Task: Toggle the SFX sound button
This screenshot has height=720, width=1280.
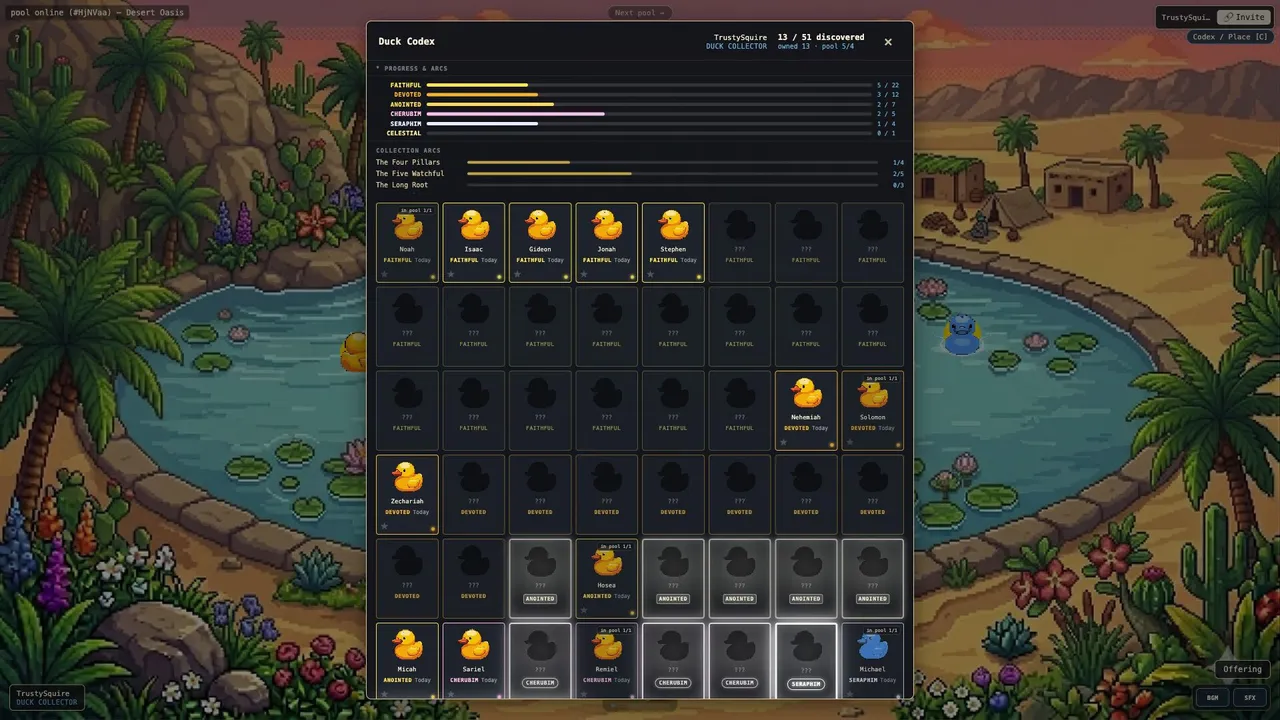Action: pyautogui.click(x=1250, y=697)
